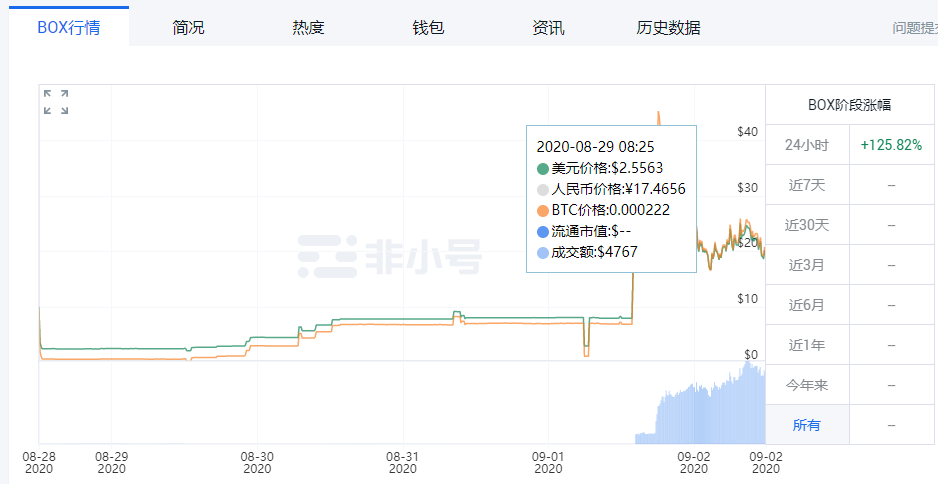Click the 问题提交 link
Screen dimensions: 938x484
[914, 28]
